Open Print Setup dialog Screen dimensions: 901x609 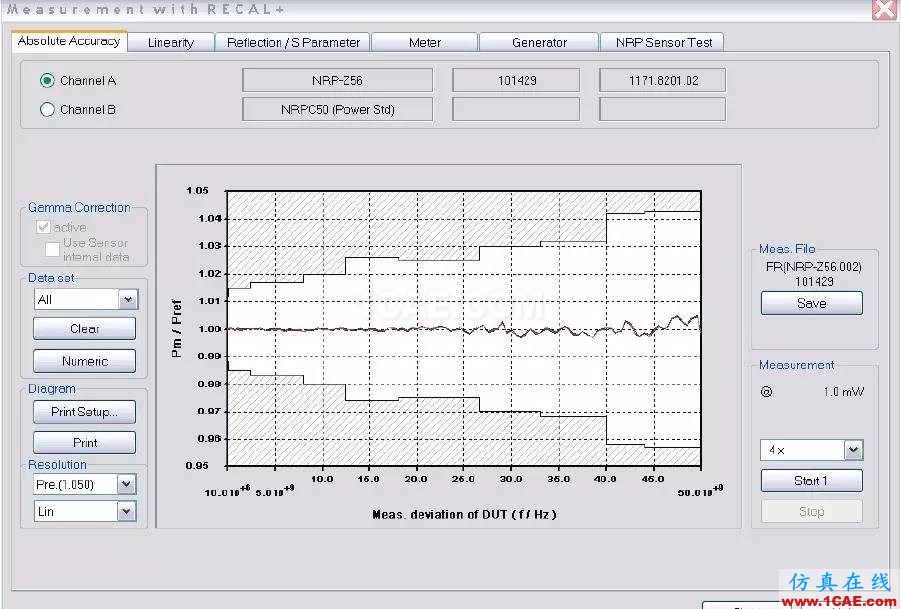[84, 412]
